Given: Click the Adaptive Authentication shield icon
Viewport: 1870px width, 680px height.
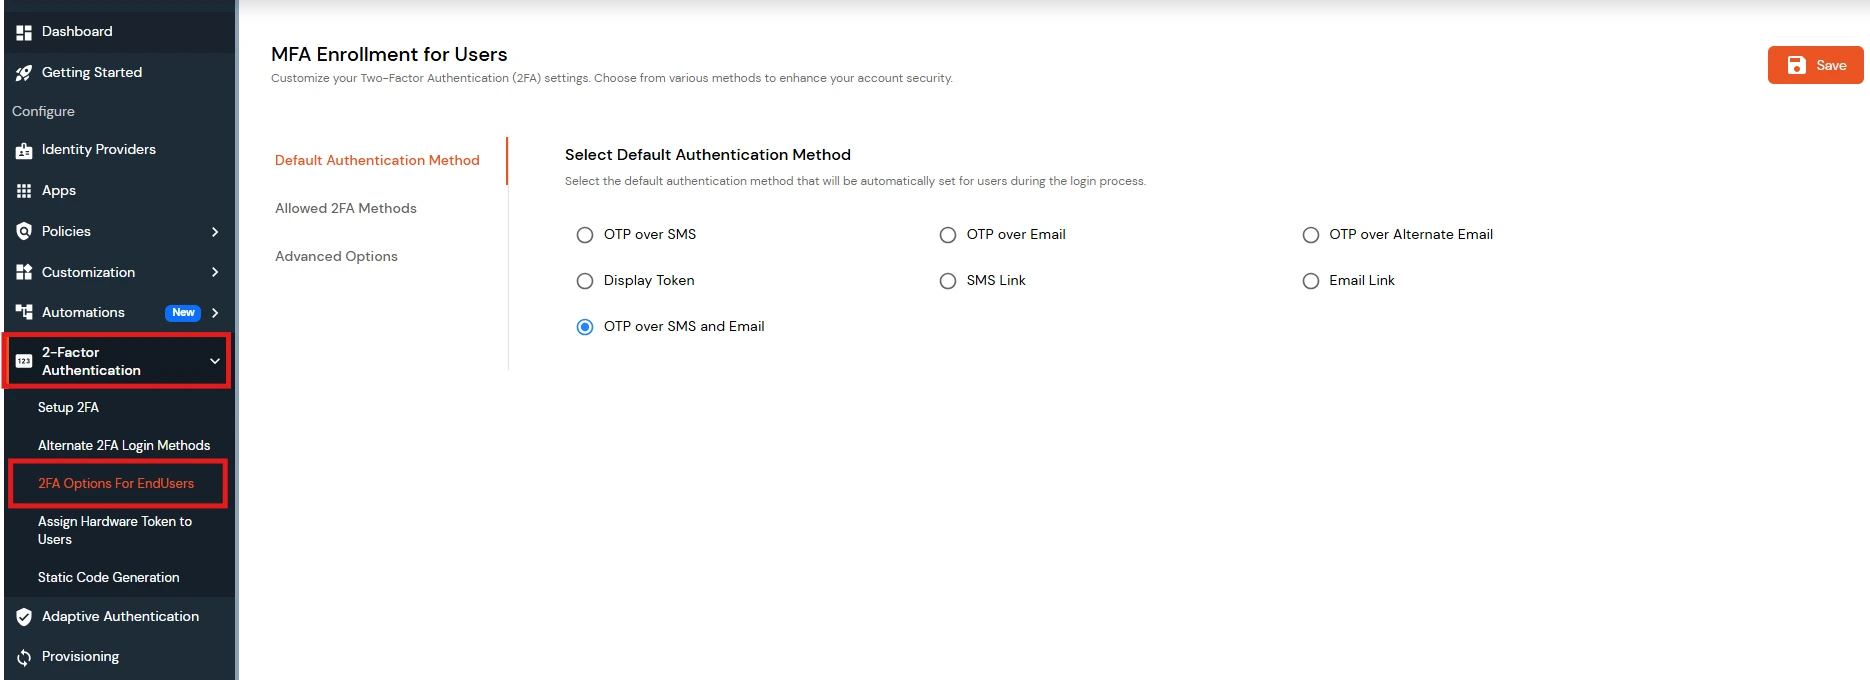Looking at the screenshot, I should pyautogui.click(x=23, y=616).
